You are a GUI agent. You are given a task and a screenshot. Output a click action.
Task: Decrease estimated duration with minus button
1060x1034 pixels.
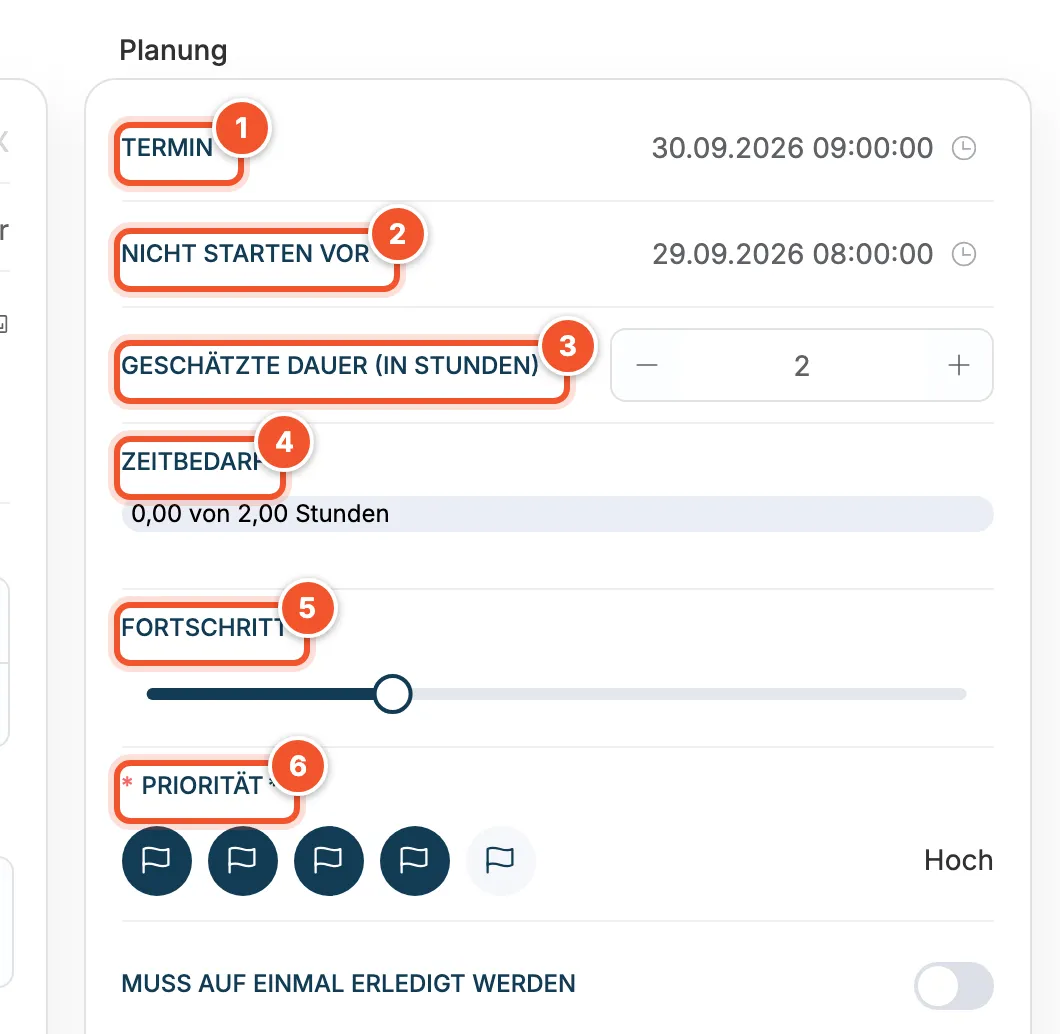[x=647, y=366]
